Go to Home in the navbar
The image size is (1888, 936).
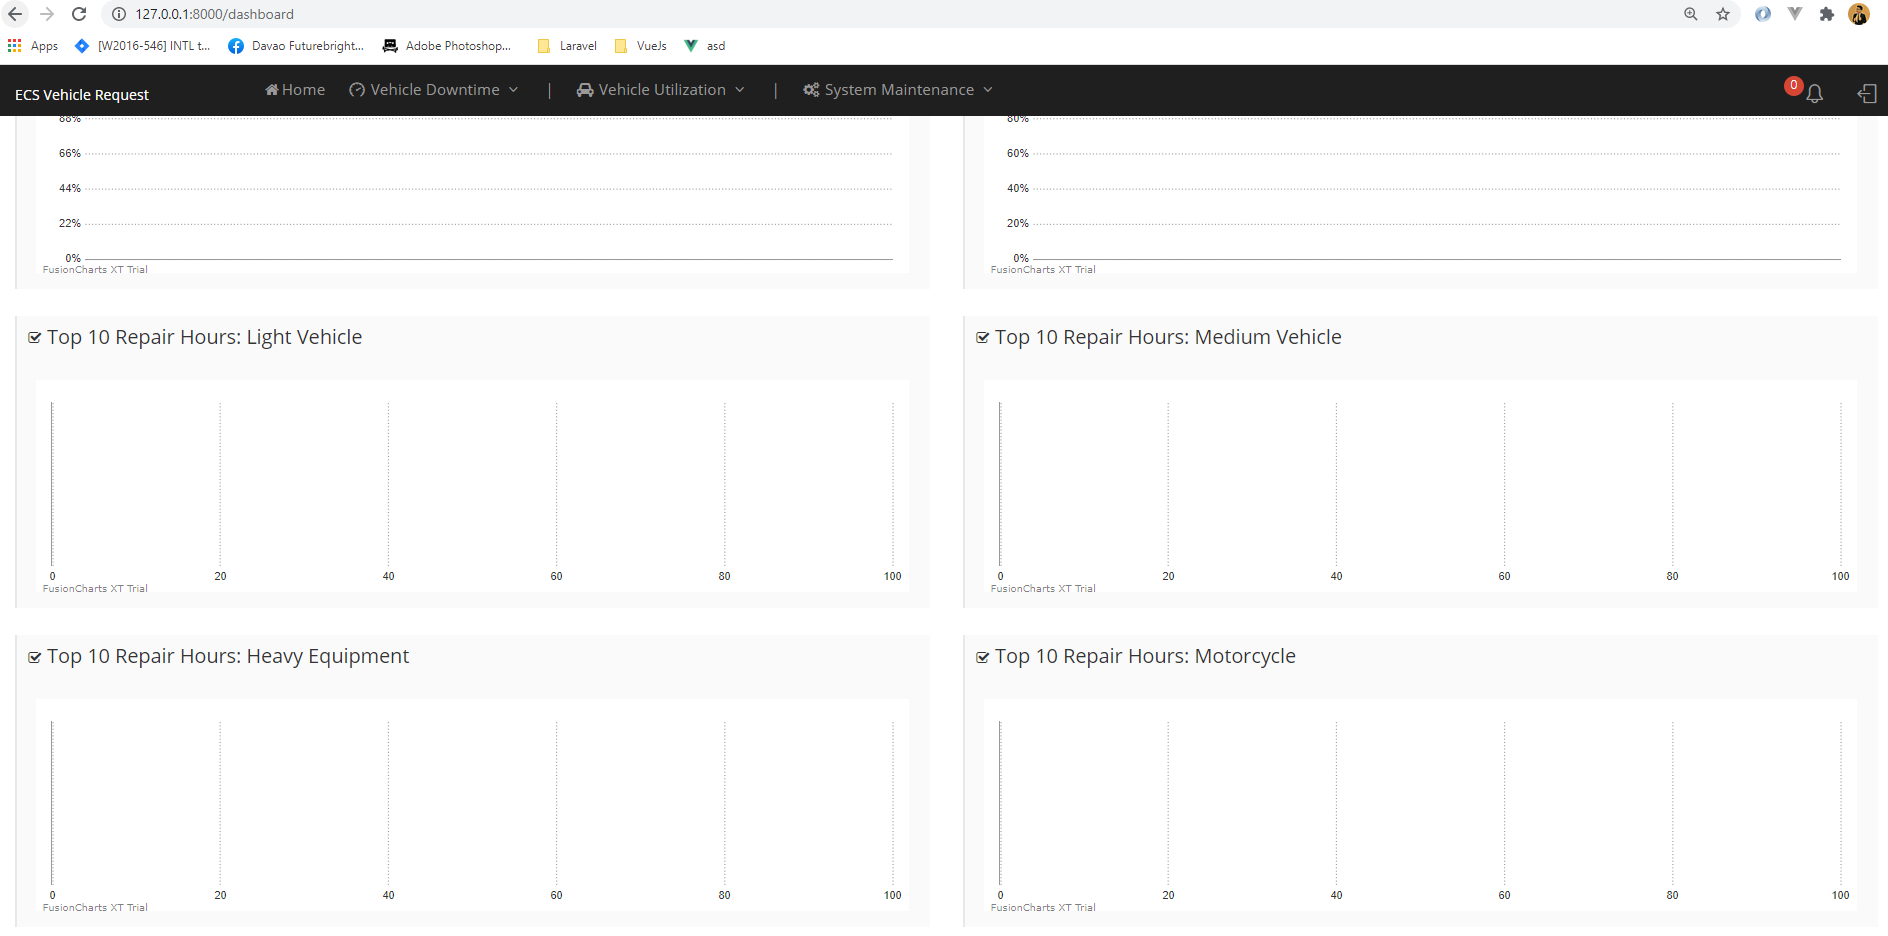[295, 90]
